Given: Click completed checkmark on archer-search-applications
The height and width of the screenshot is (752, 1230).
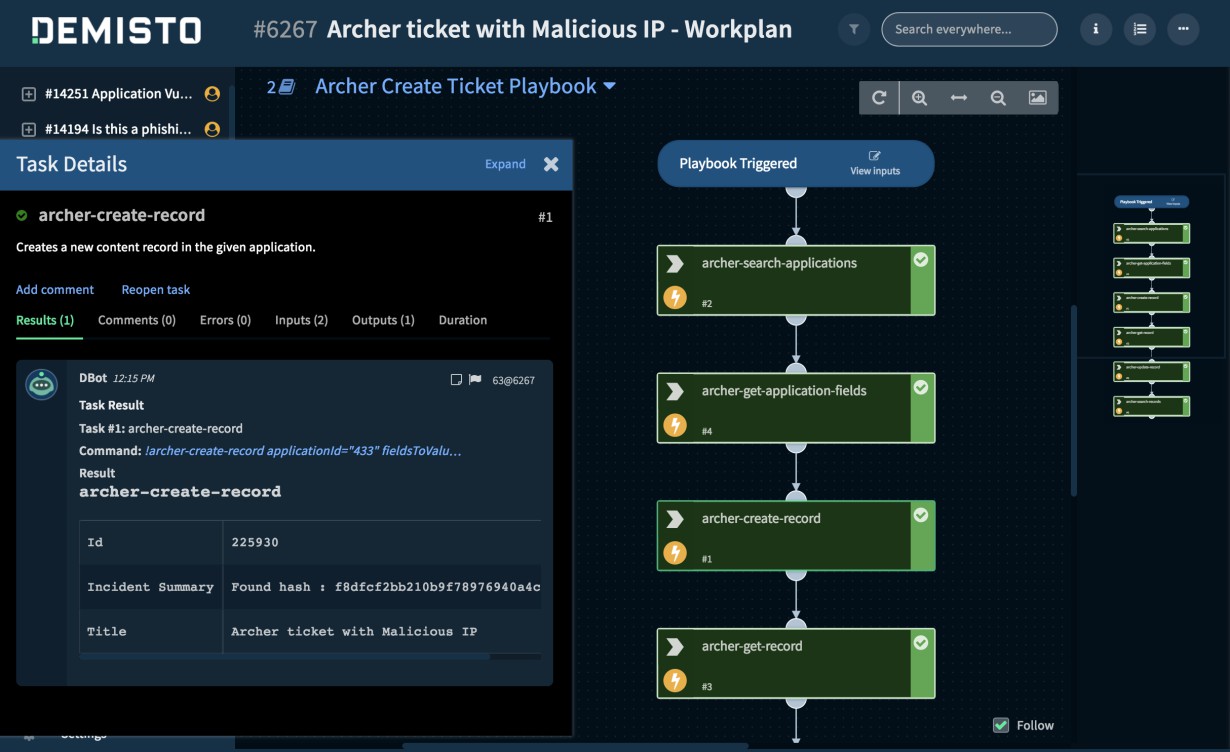Looking at the screenshot, I should coord(921,259).
